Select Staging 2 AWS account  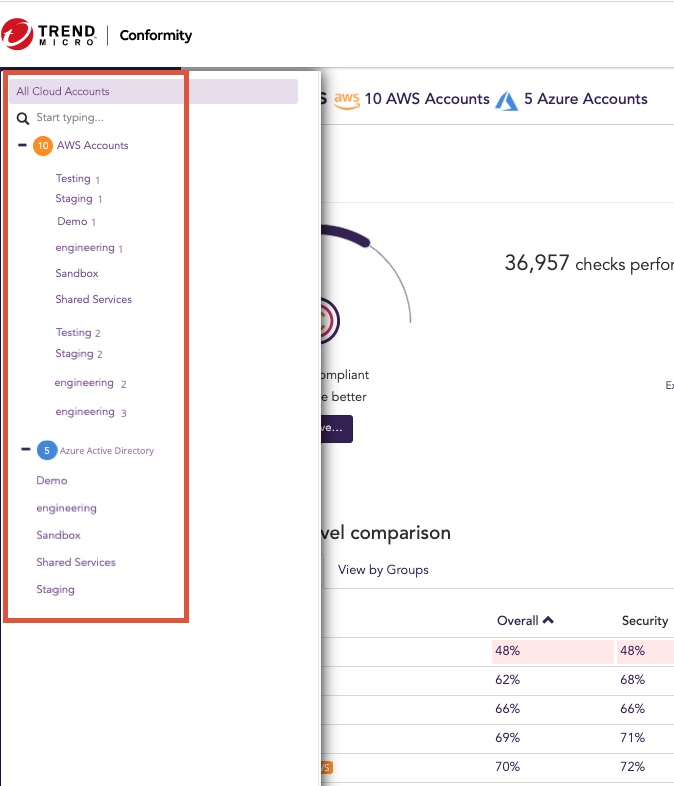pyautogui.click(x=79, y=354)
